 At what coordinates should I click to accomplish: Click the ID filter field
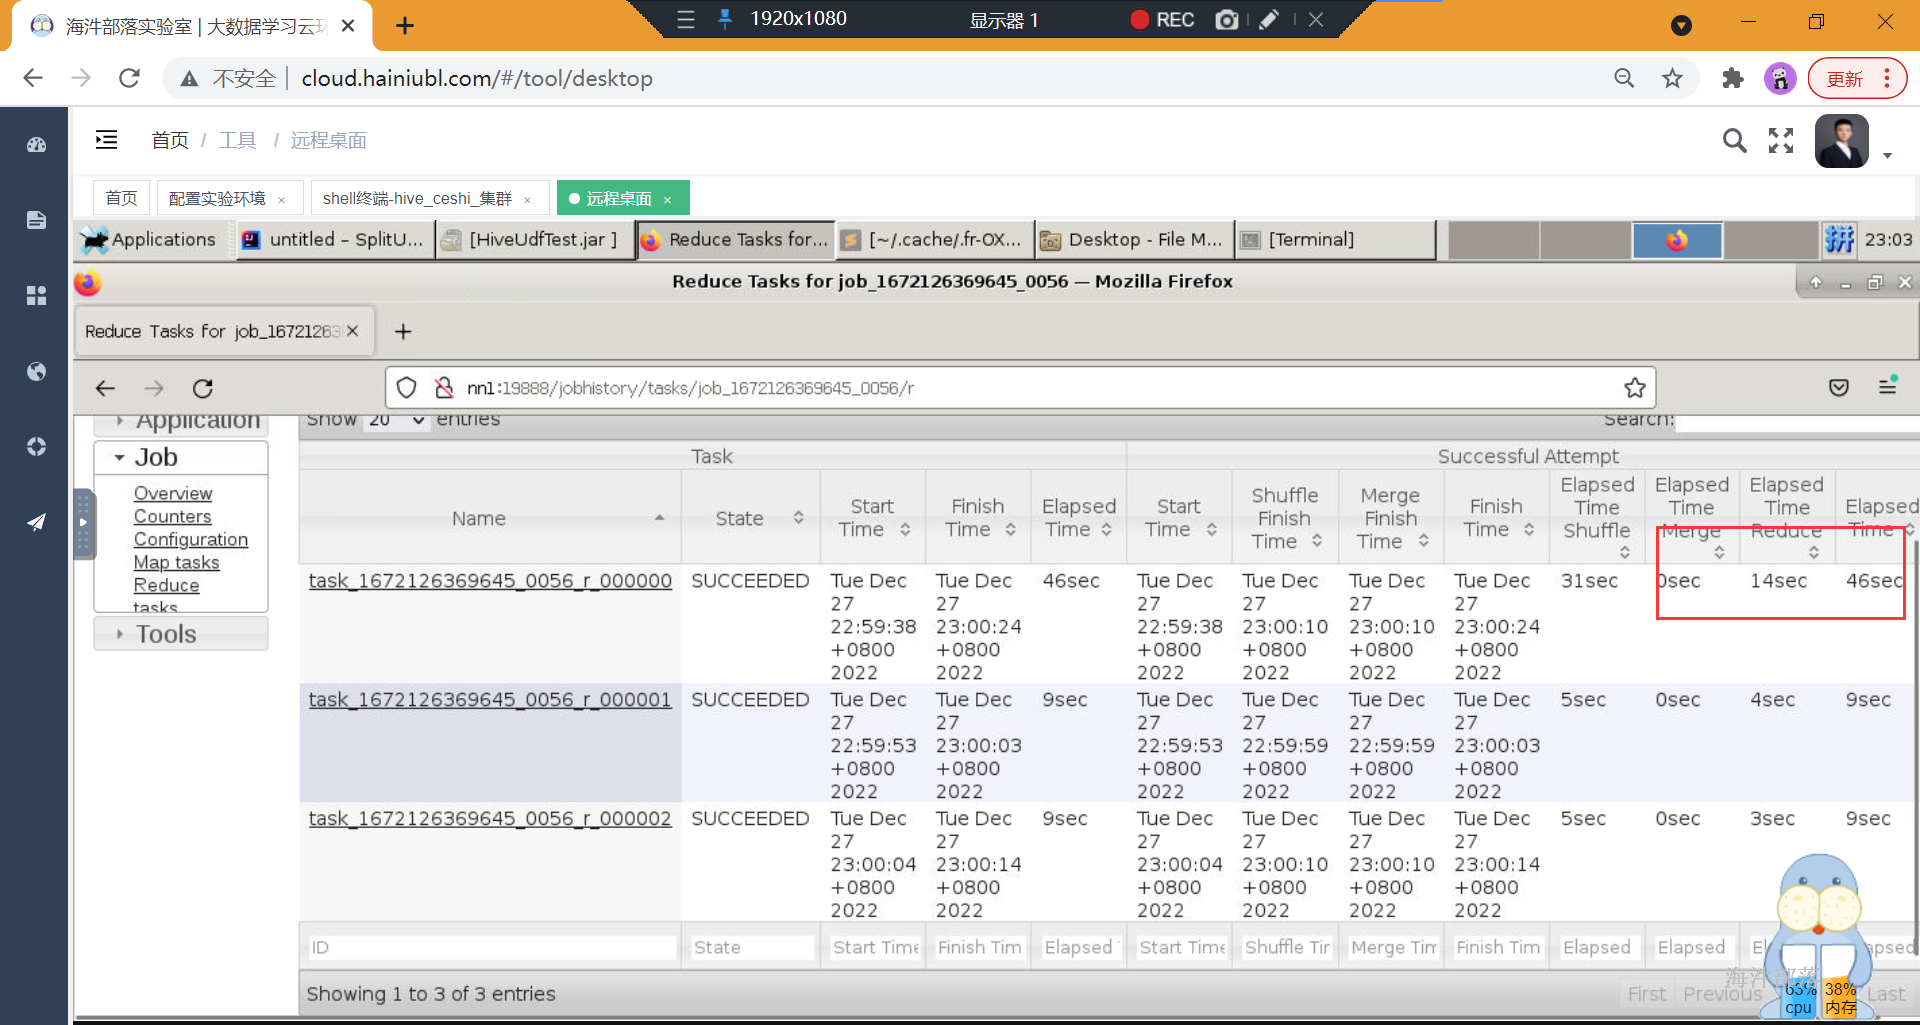491,947
